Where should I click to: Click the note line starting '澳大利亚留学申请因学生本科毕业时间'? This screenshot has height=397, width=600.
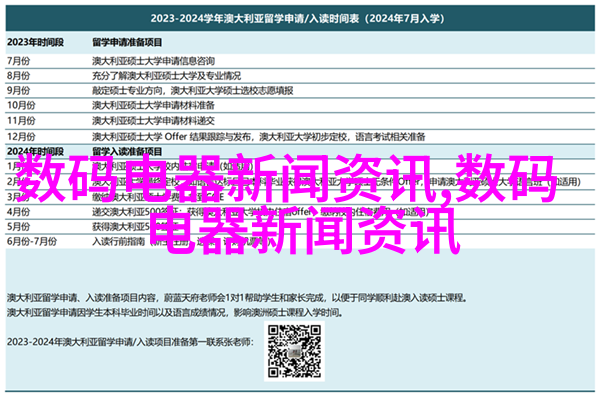point(175,312)
